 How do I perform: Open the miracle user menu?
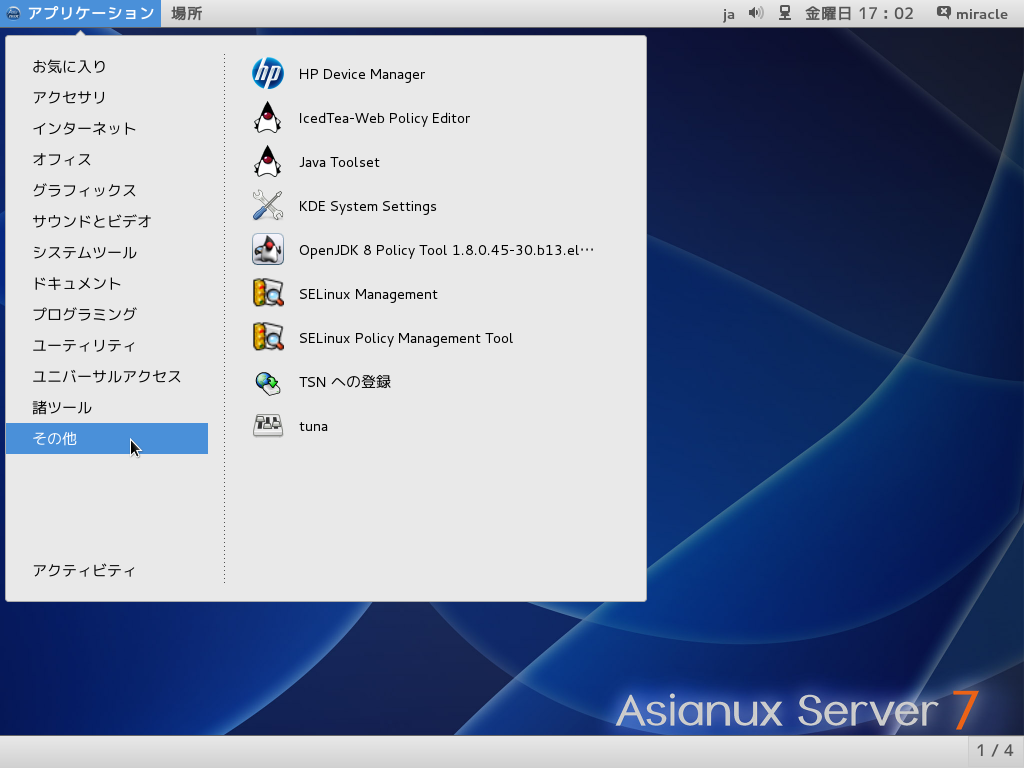pos(972,13)
